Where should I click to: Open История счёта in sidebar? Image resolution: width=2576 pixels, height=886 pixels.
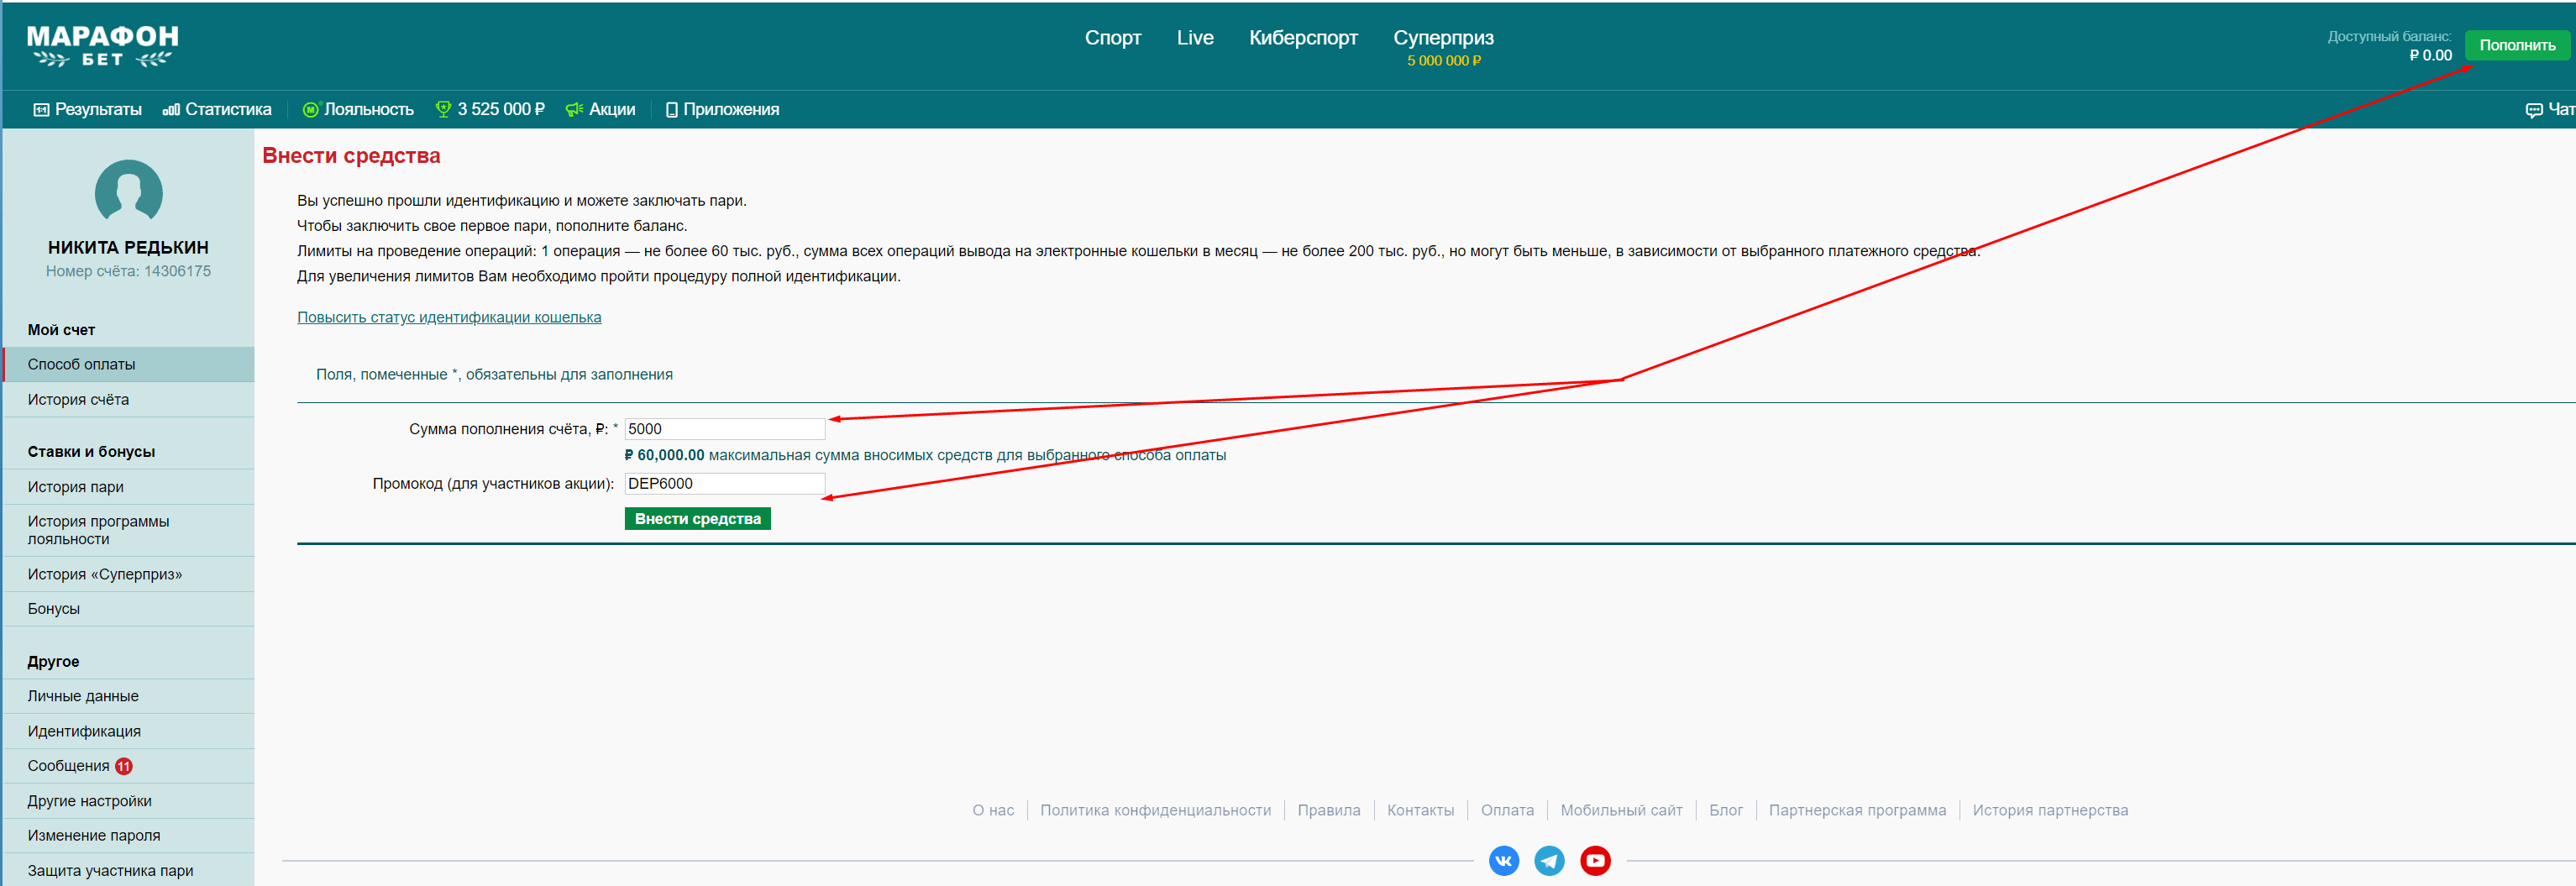128,399
